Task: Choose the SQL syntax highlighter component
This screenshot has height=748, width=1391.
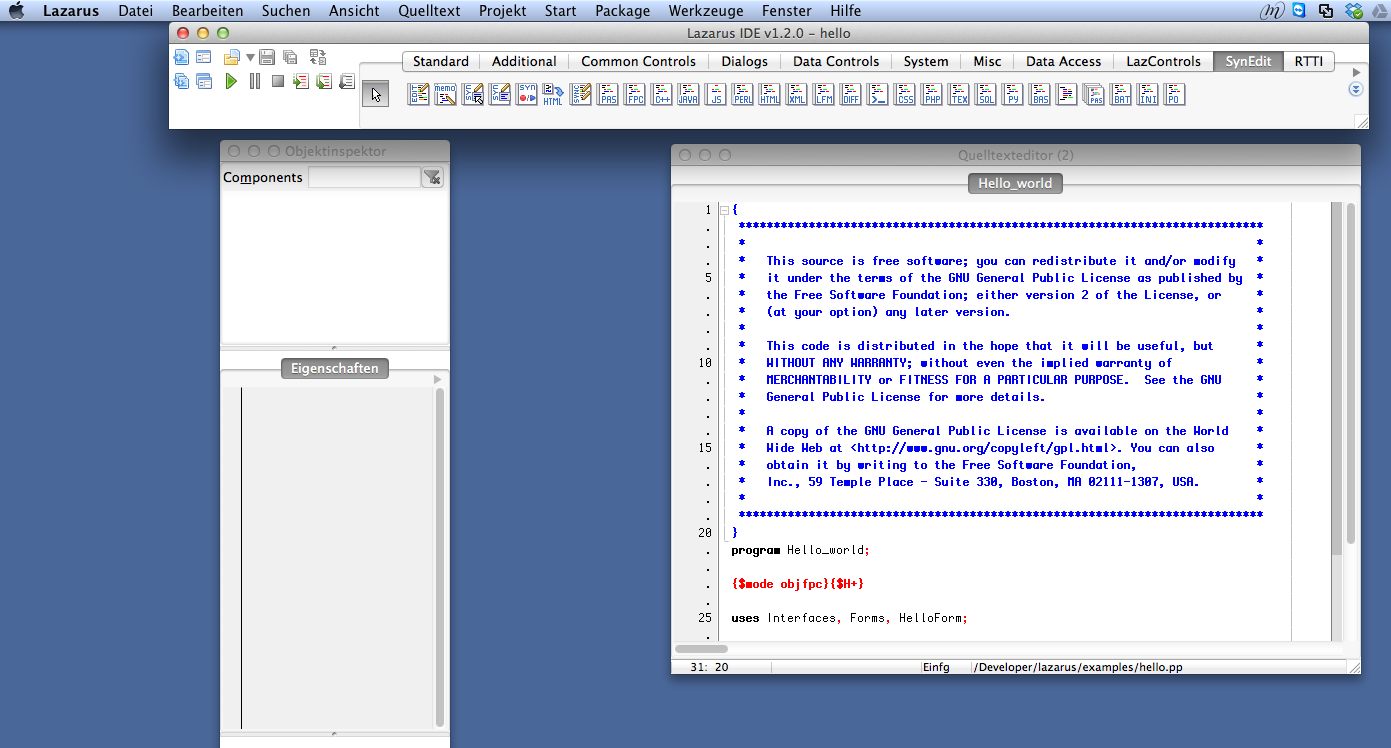Action: tap(986, 95)
